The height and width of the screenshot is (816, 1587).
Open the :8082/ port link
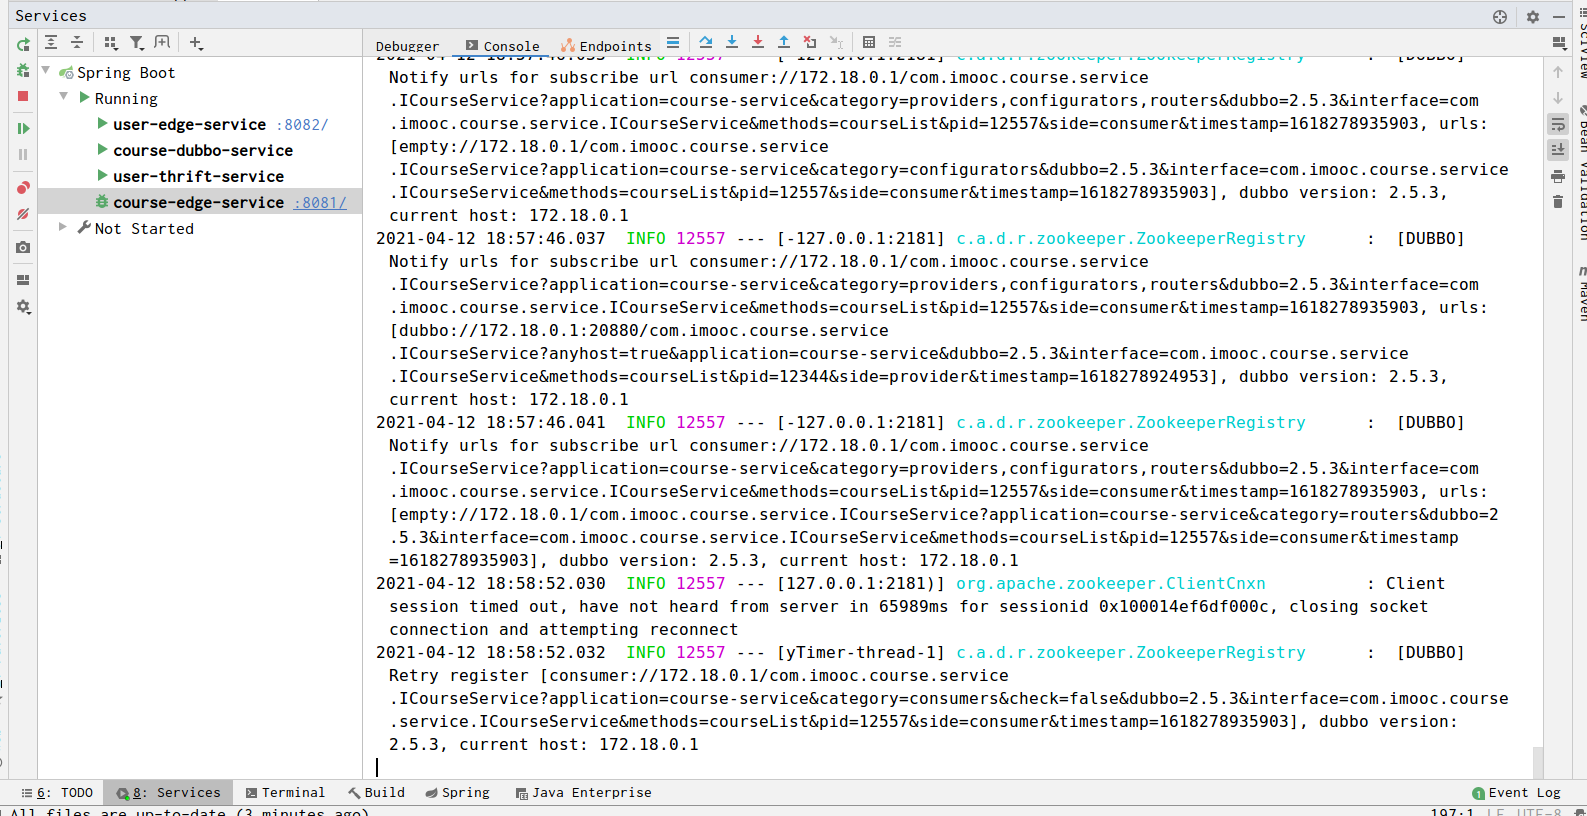303,124
